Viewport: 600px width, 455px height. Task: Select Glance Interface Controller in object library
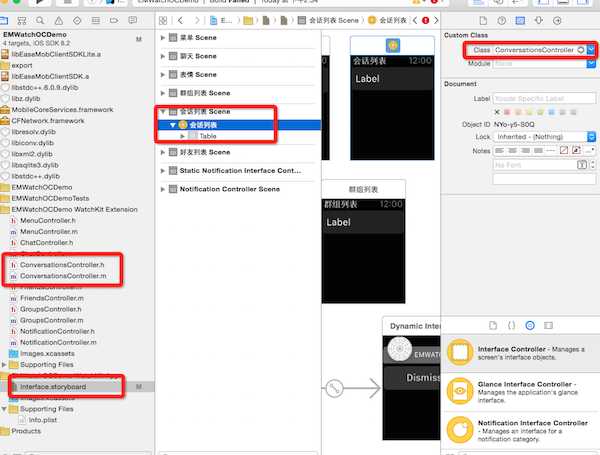(x=520, y=391)
